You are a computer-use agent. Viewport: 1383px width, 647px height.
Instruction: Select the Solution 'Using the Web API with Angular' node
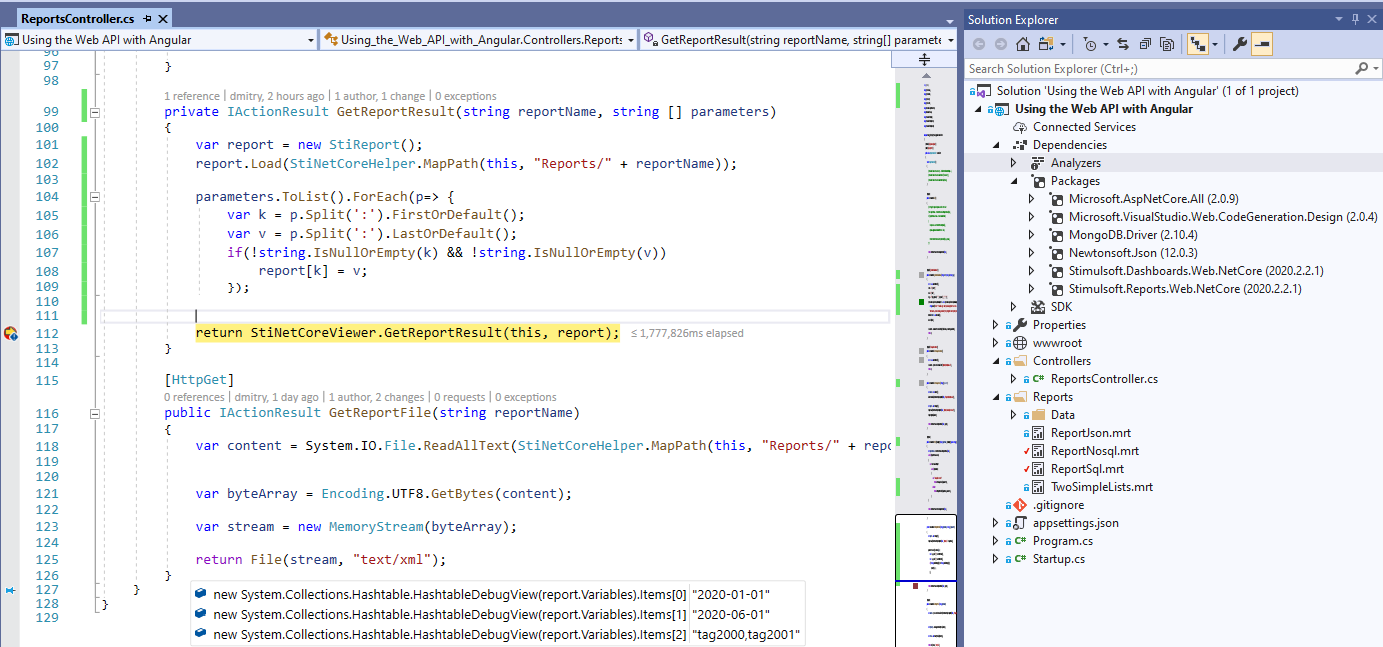point(1147,91)
